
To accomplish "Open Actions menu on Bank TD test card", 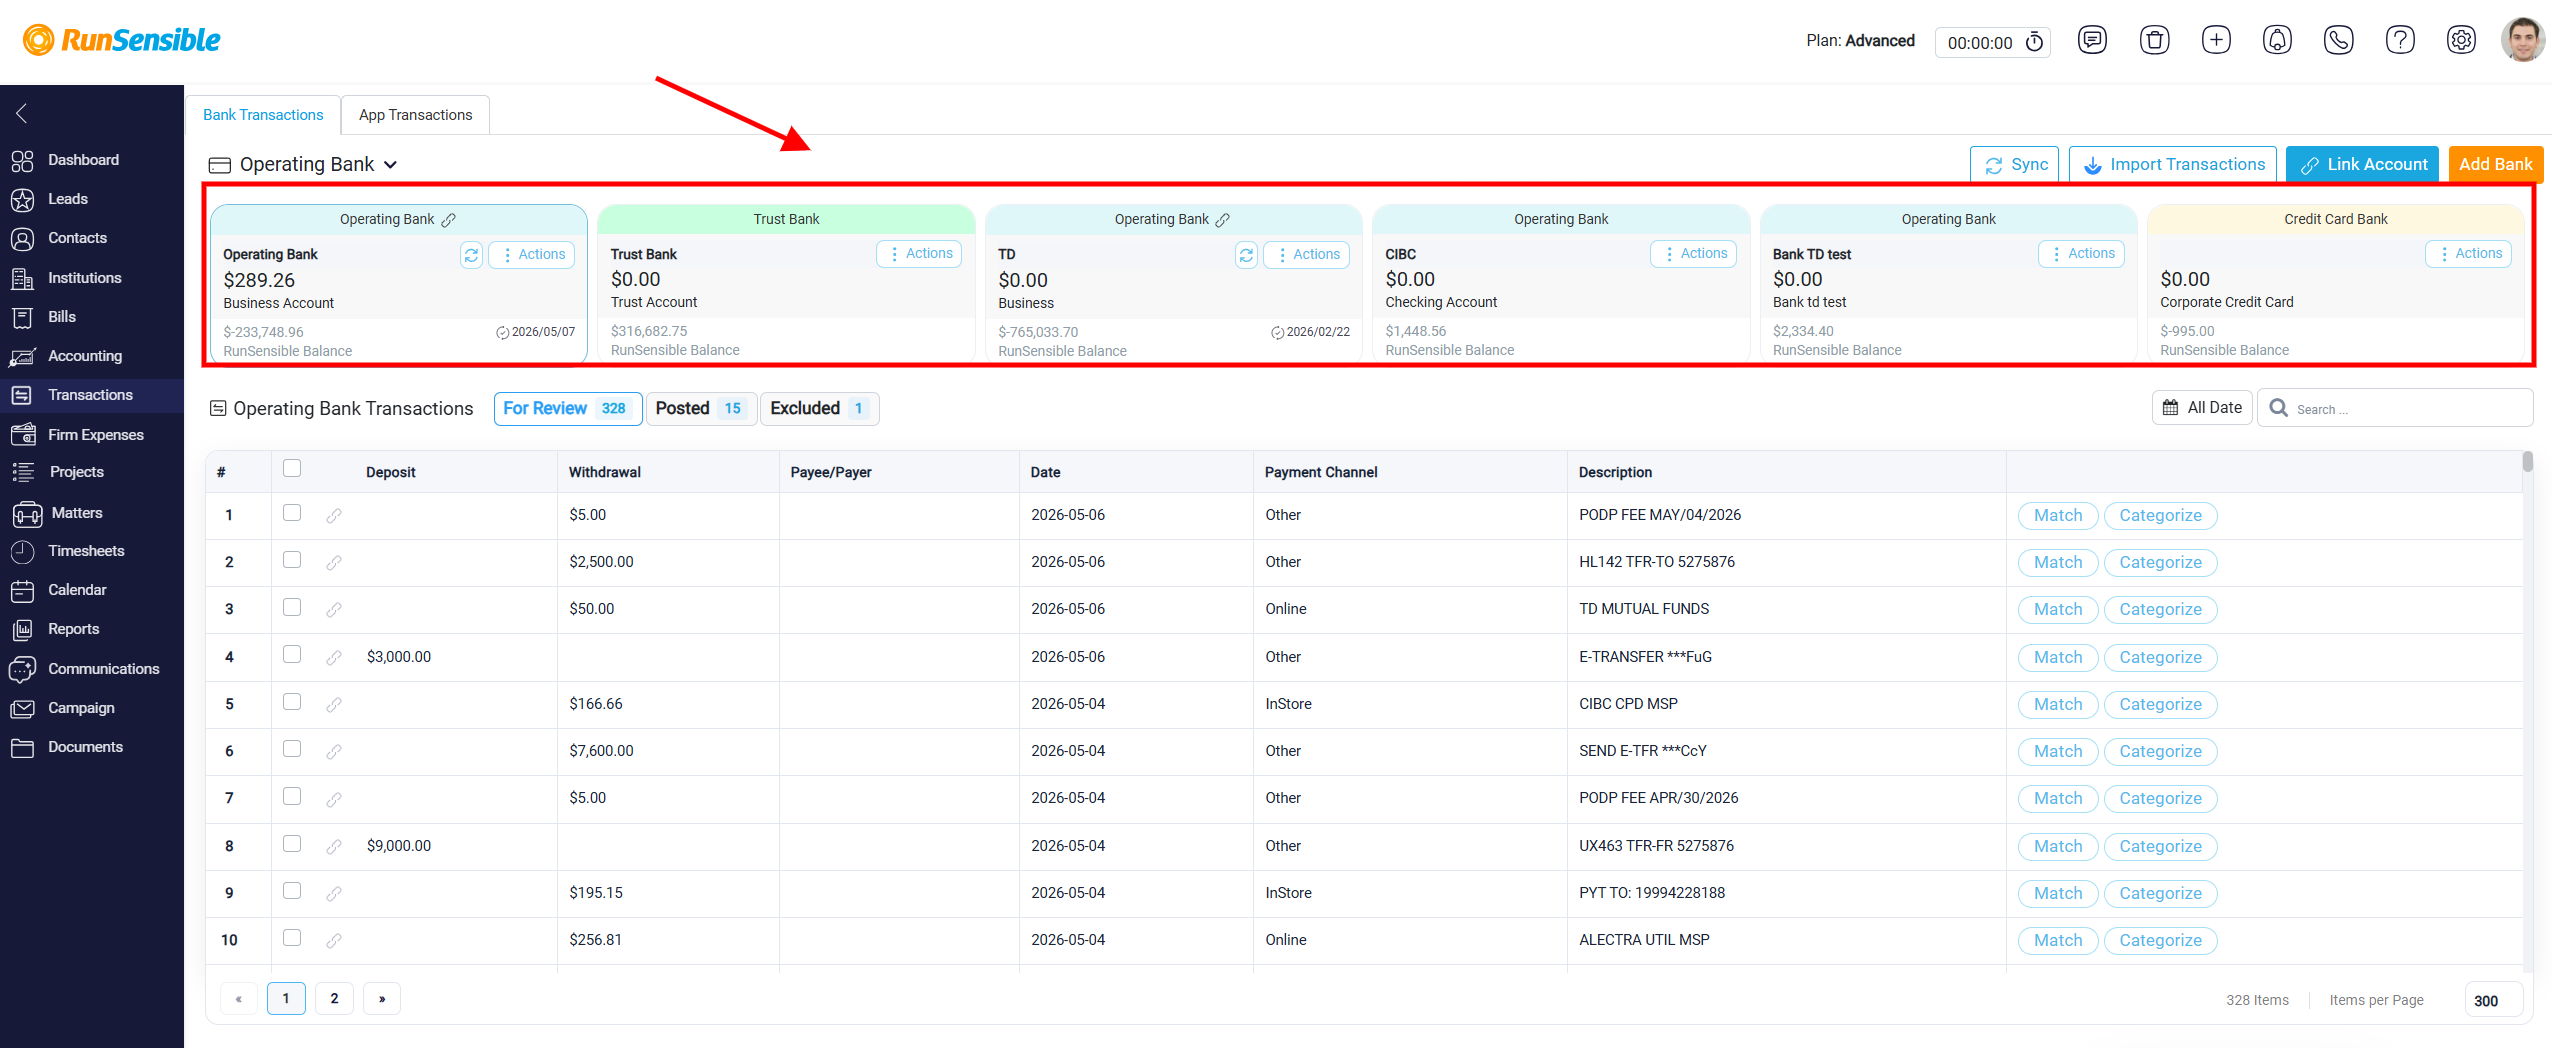I will click(x=2081, y=254).
